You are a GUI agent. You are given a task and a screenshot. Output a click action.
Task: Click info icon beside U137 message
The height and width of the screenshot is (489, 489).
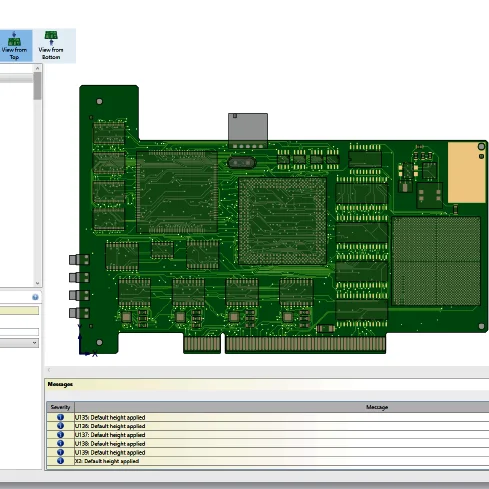pyautogui.click(x=60, y=435)
